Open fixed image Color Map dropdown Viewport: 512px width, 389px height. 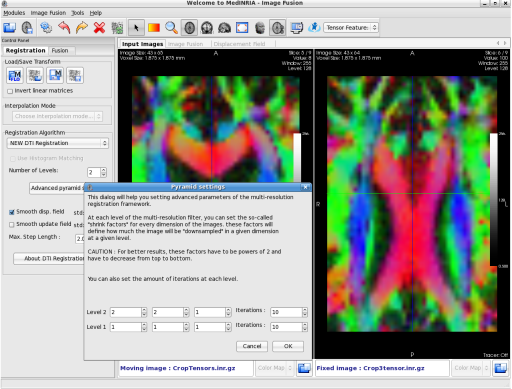point(471,368)
